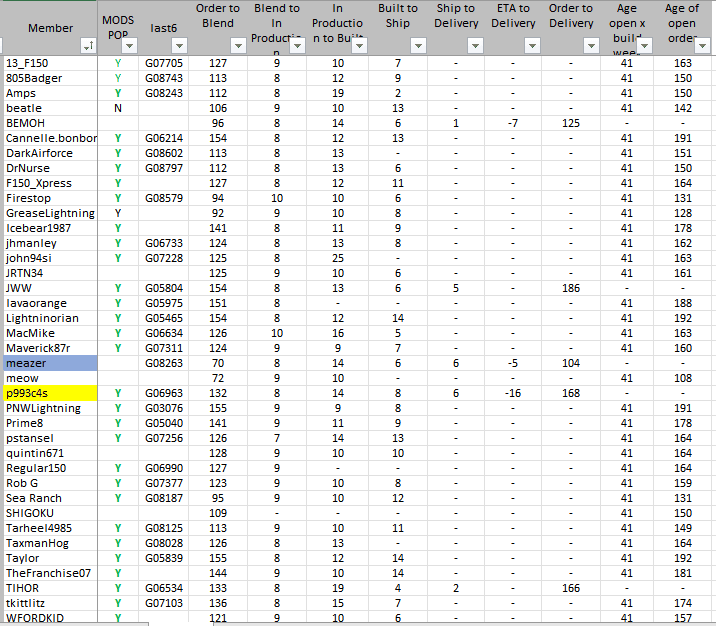The height and width of the screenshot is (626, 716).
Task: Click the TIHOR member name cell
Action: (x=50, y=588)
